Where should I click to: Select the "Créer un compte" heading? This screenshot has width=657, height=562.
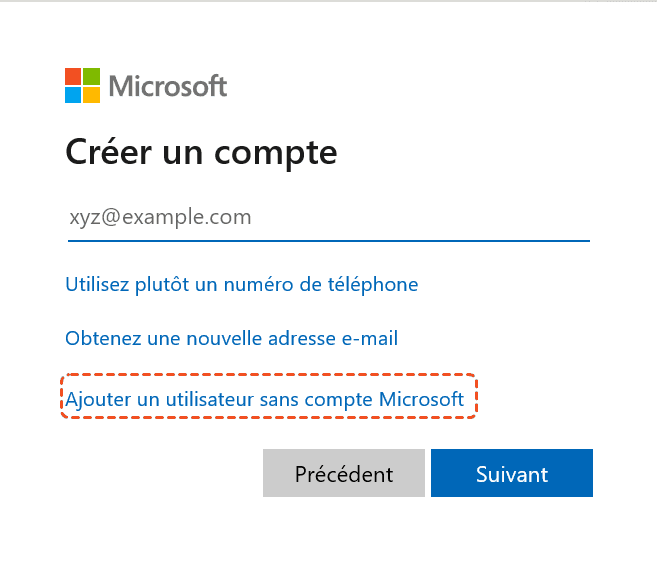point(201,153)
